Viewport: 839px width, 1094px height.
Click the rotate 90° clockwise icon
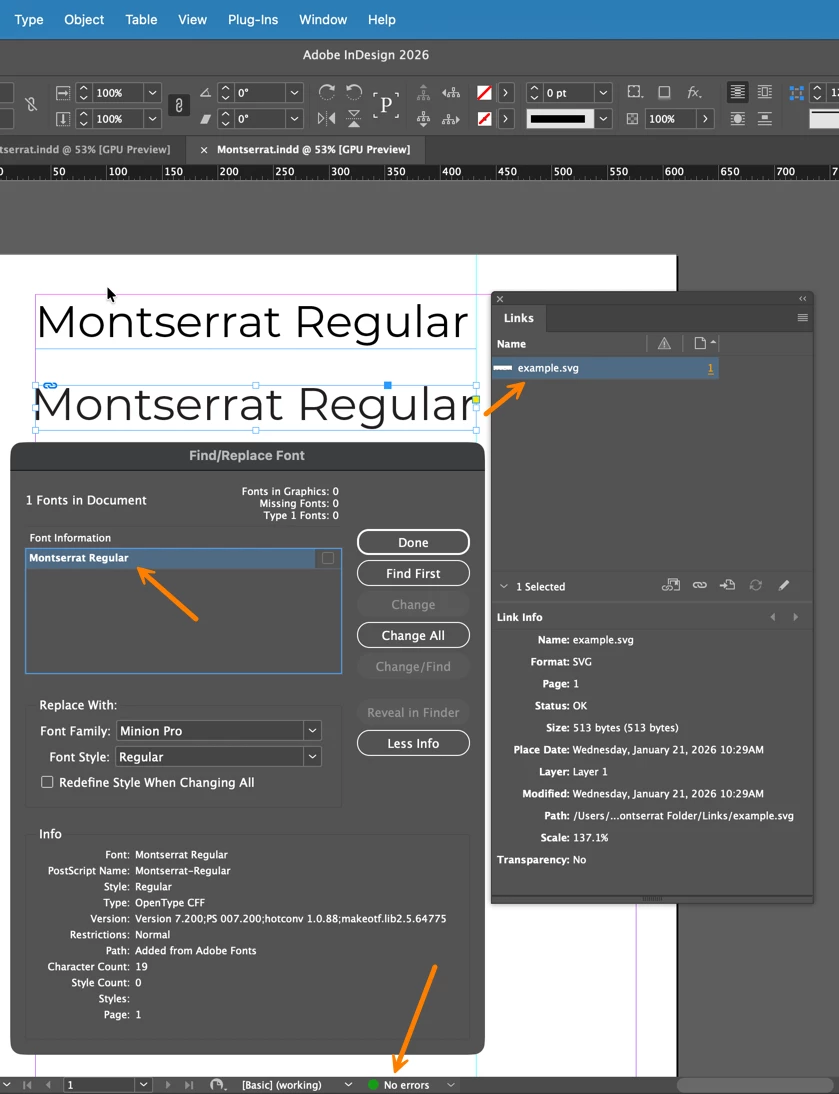point(326,92)
